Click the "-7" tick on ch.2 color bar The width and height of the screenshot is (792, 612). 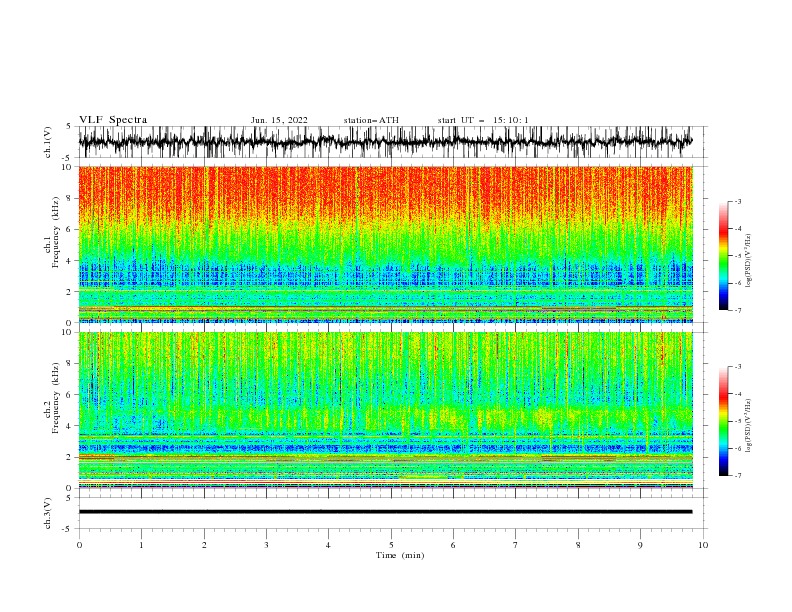click(x=737, y=475)
